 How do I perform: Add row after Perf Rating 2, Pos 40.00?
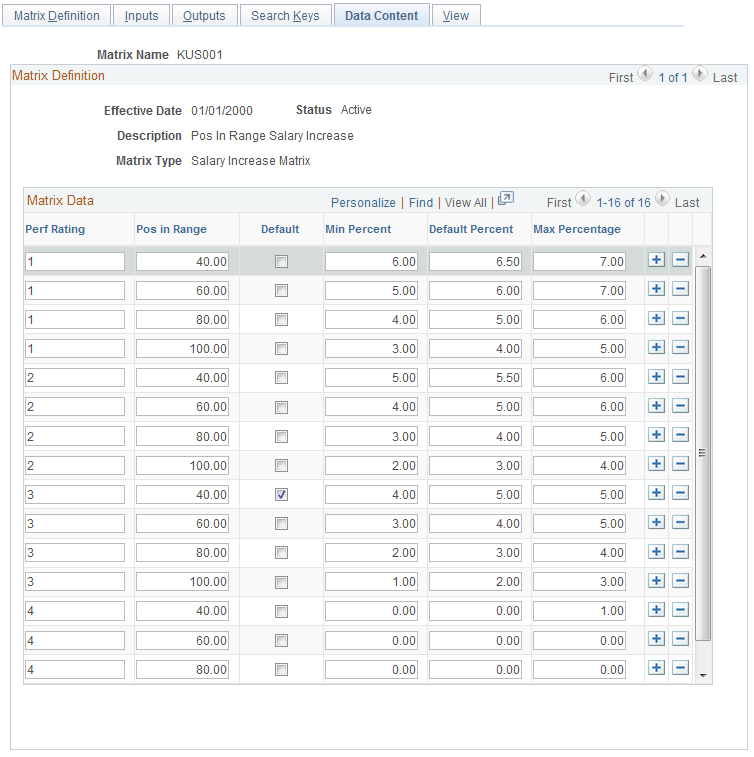(656, 377)
